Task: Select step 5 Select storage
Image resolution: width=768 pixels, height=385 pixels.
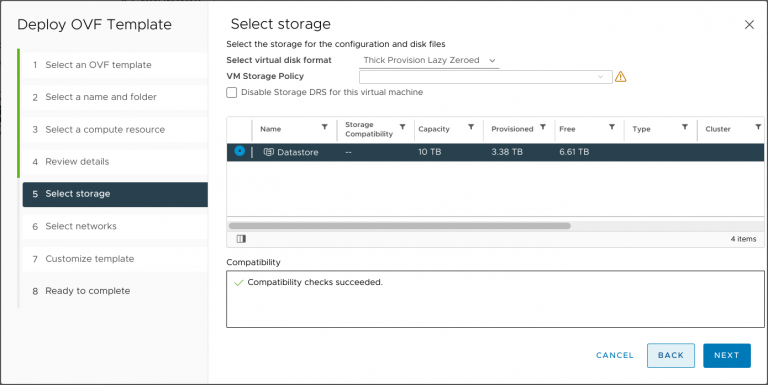Action: (x=115, y=194)
